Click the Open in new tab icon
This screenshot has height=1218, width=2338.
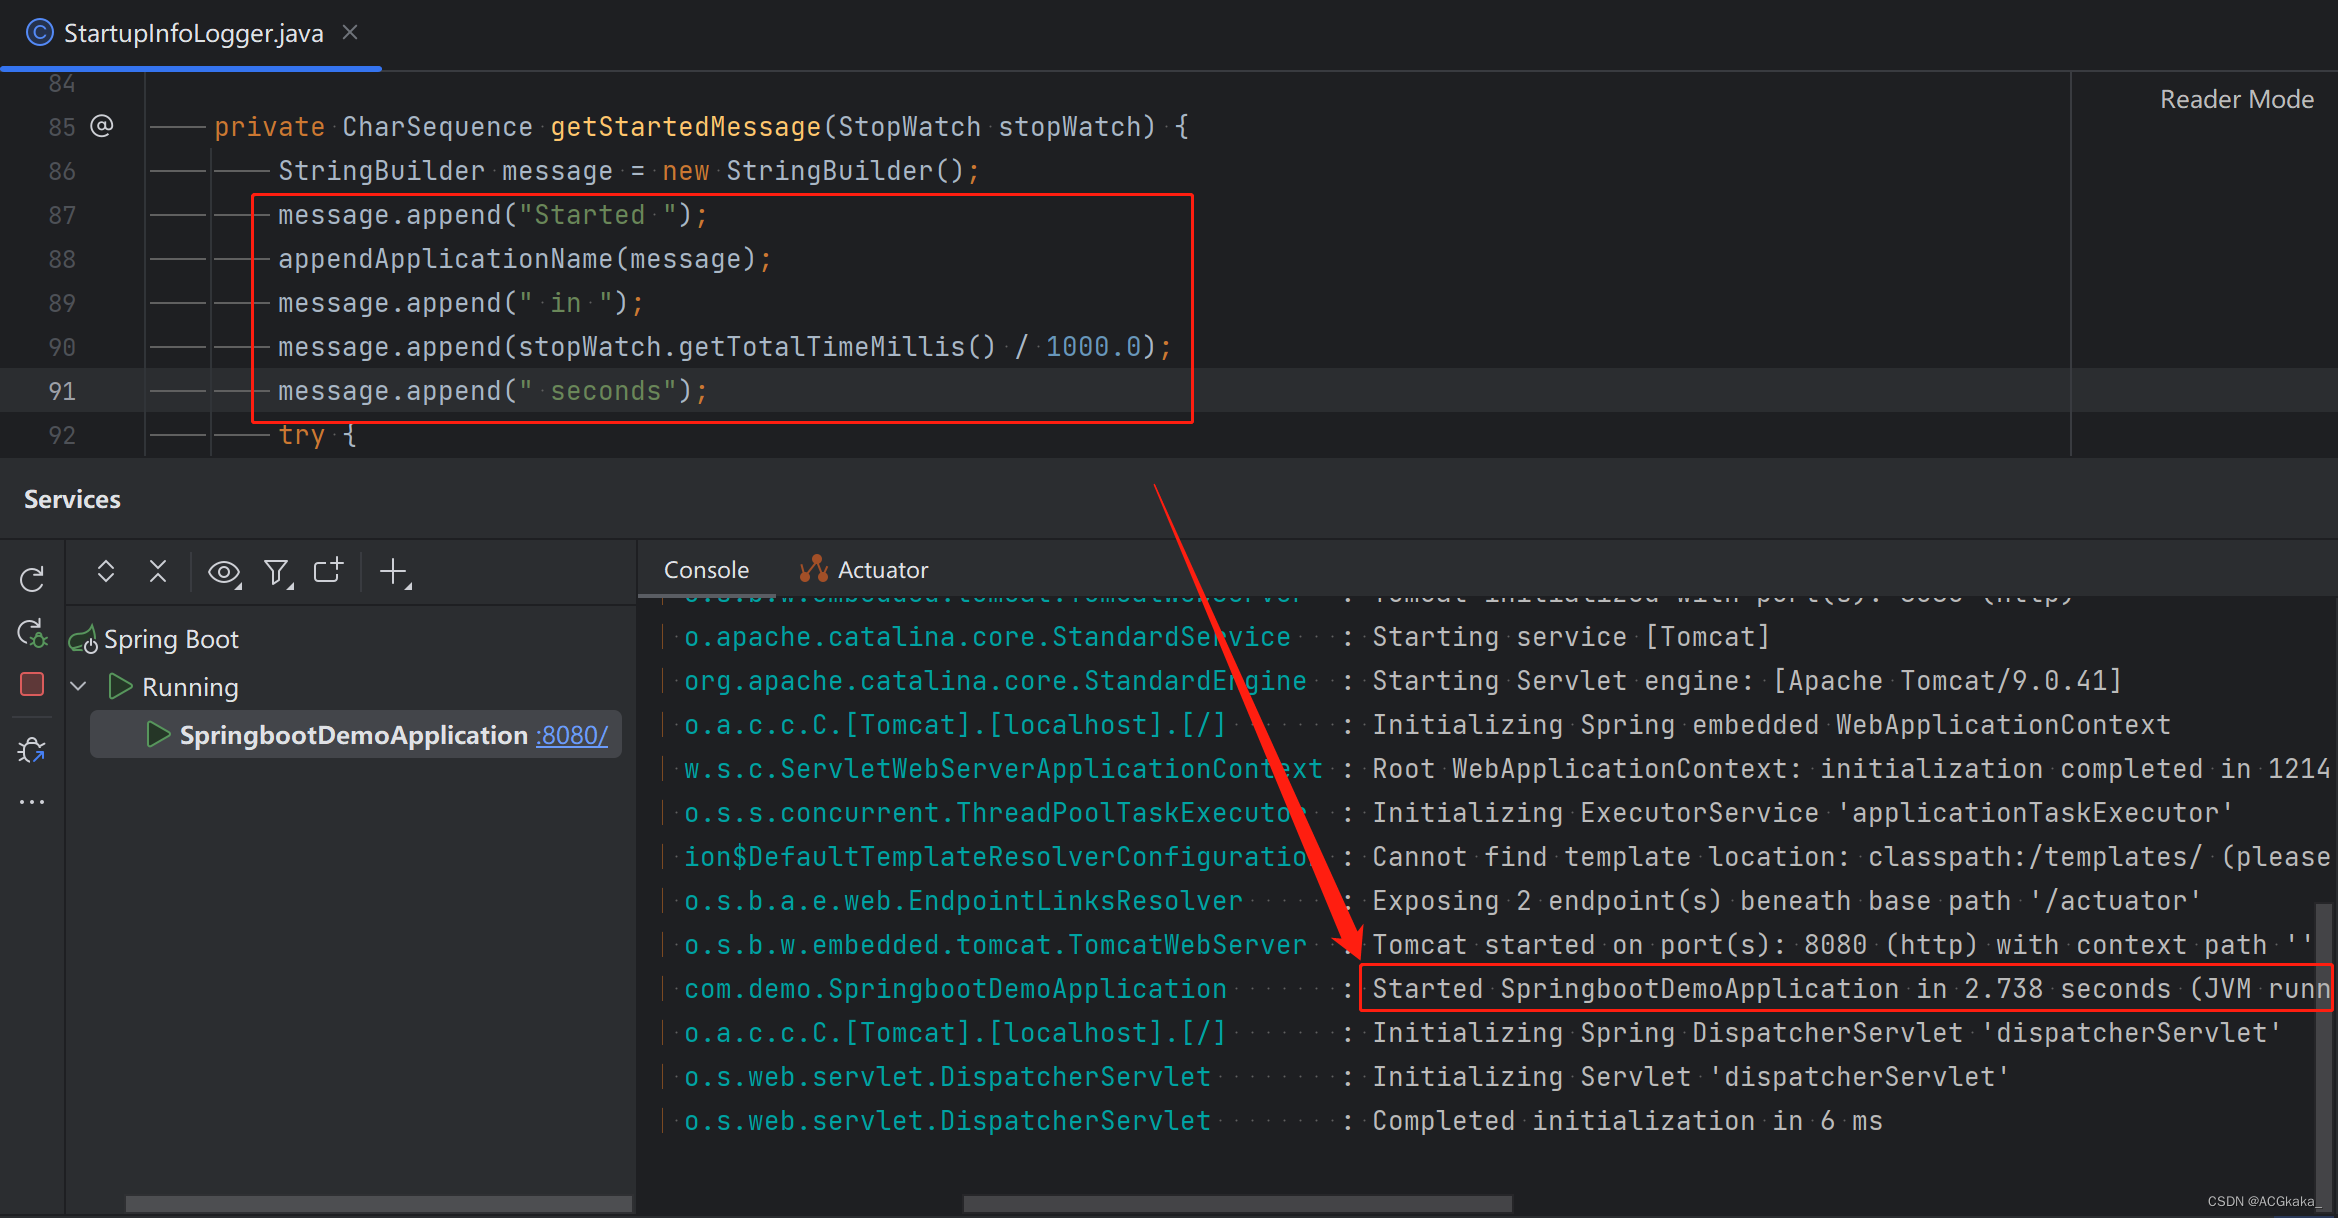tap(329, 570)
